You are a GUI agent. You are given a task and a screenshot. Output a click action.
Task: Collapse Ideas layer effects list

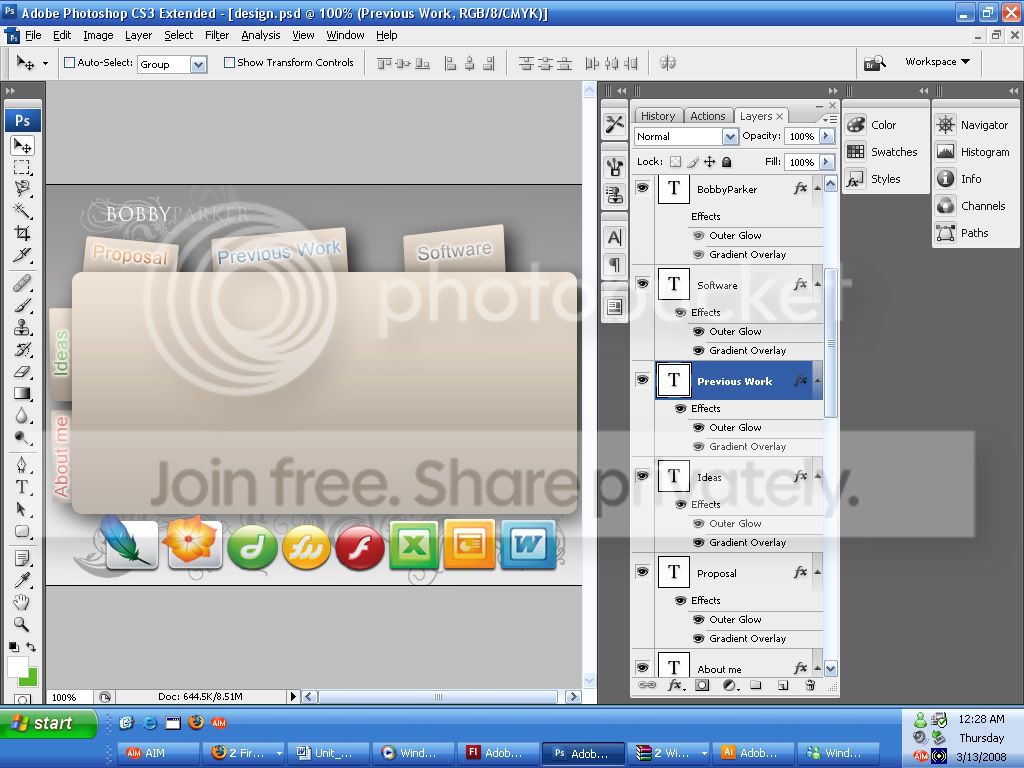817,475
